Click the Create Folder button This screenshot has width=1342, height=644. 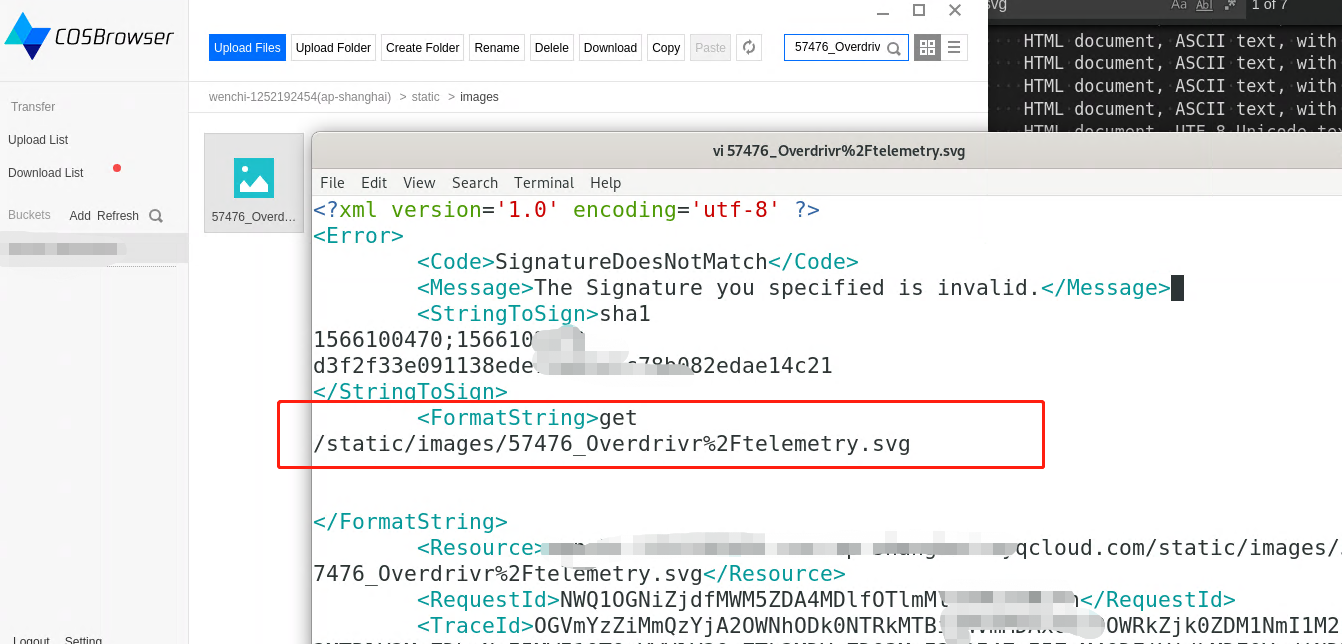click(x=422, y=47)
